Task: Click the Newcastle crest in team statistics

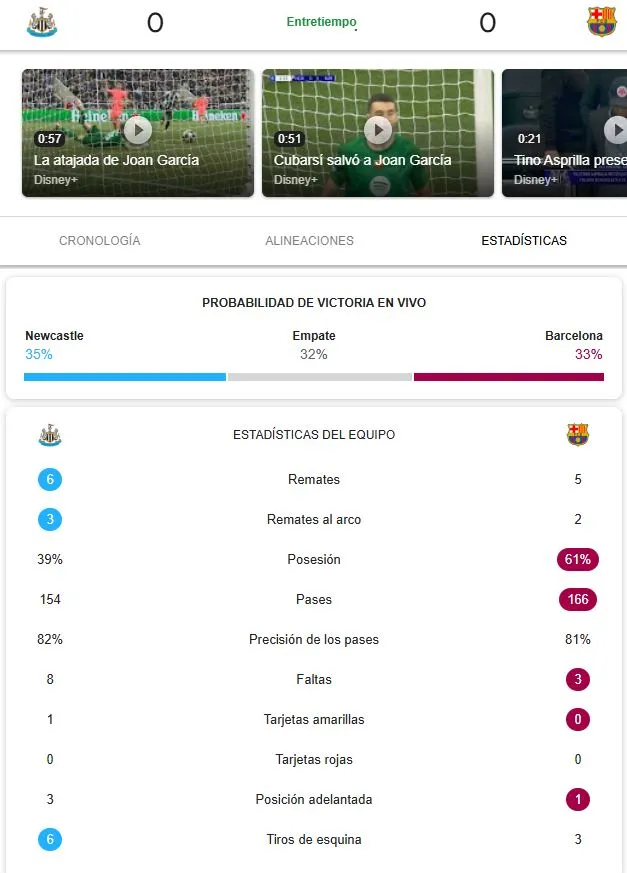Action: [50, 435]
